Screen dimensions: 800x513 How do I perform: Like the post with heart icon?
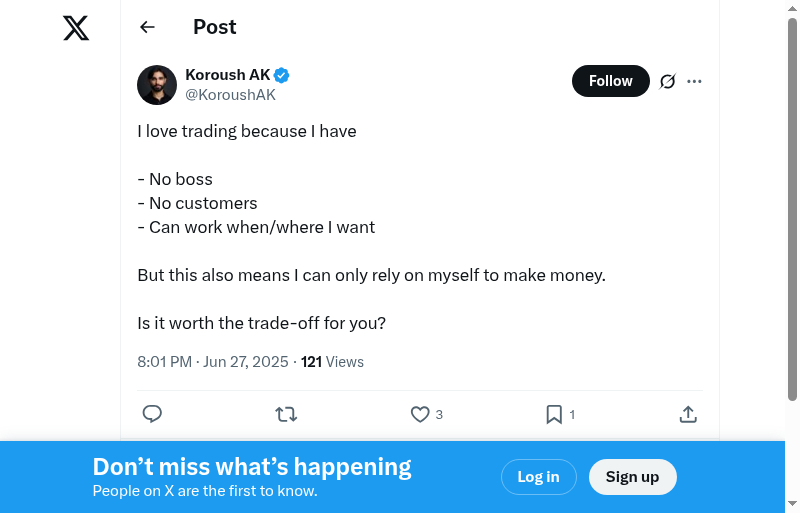click(420, 414)
